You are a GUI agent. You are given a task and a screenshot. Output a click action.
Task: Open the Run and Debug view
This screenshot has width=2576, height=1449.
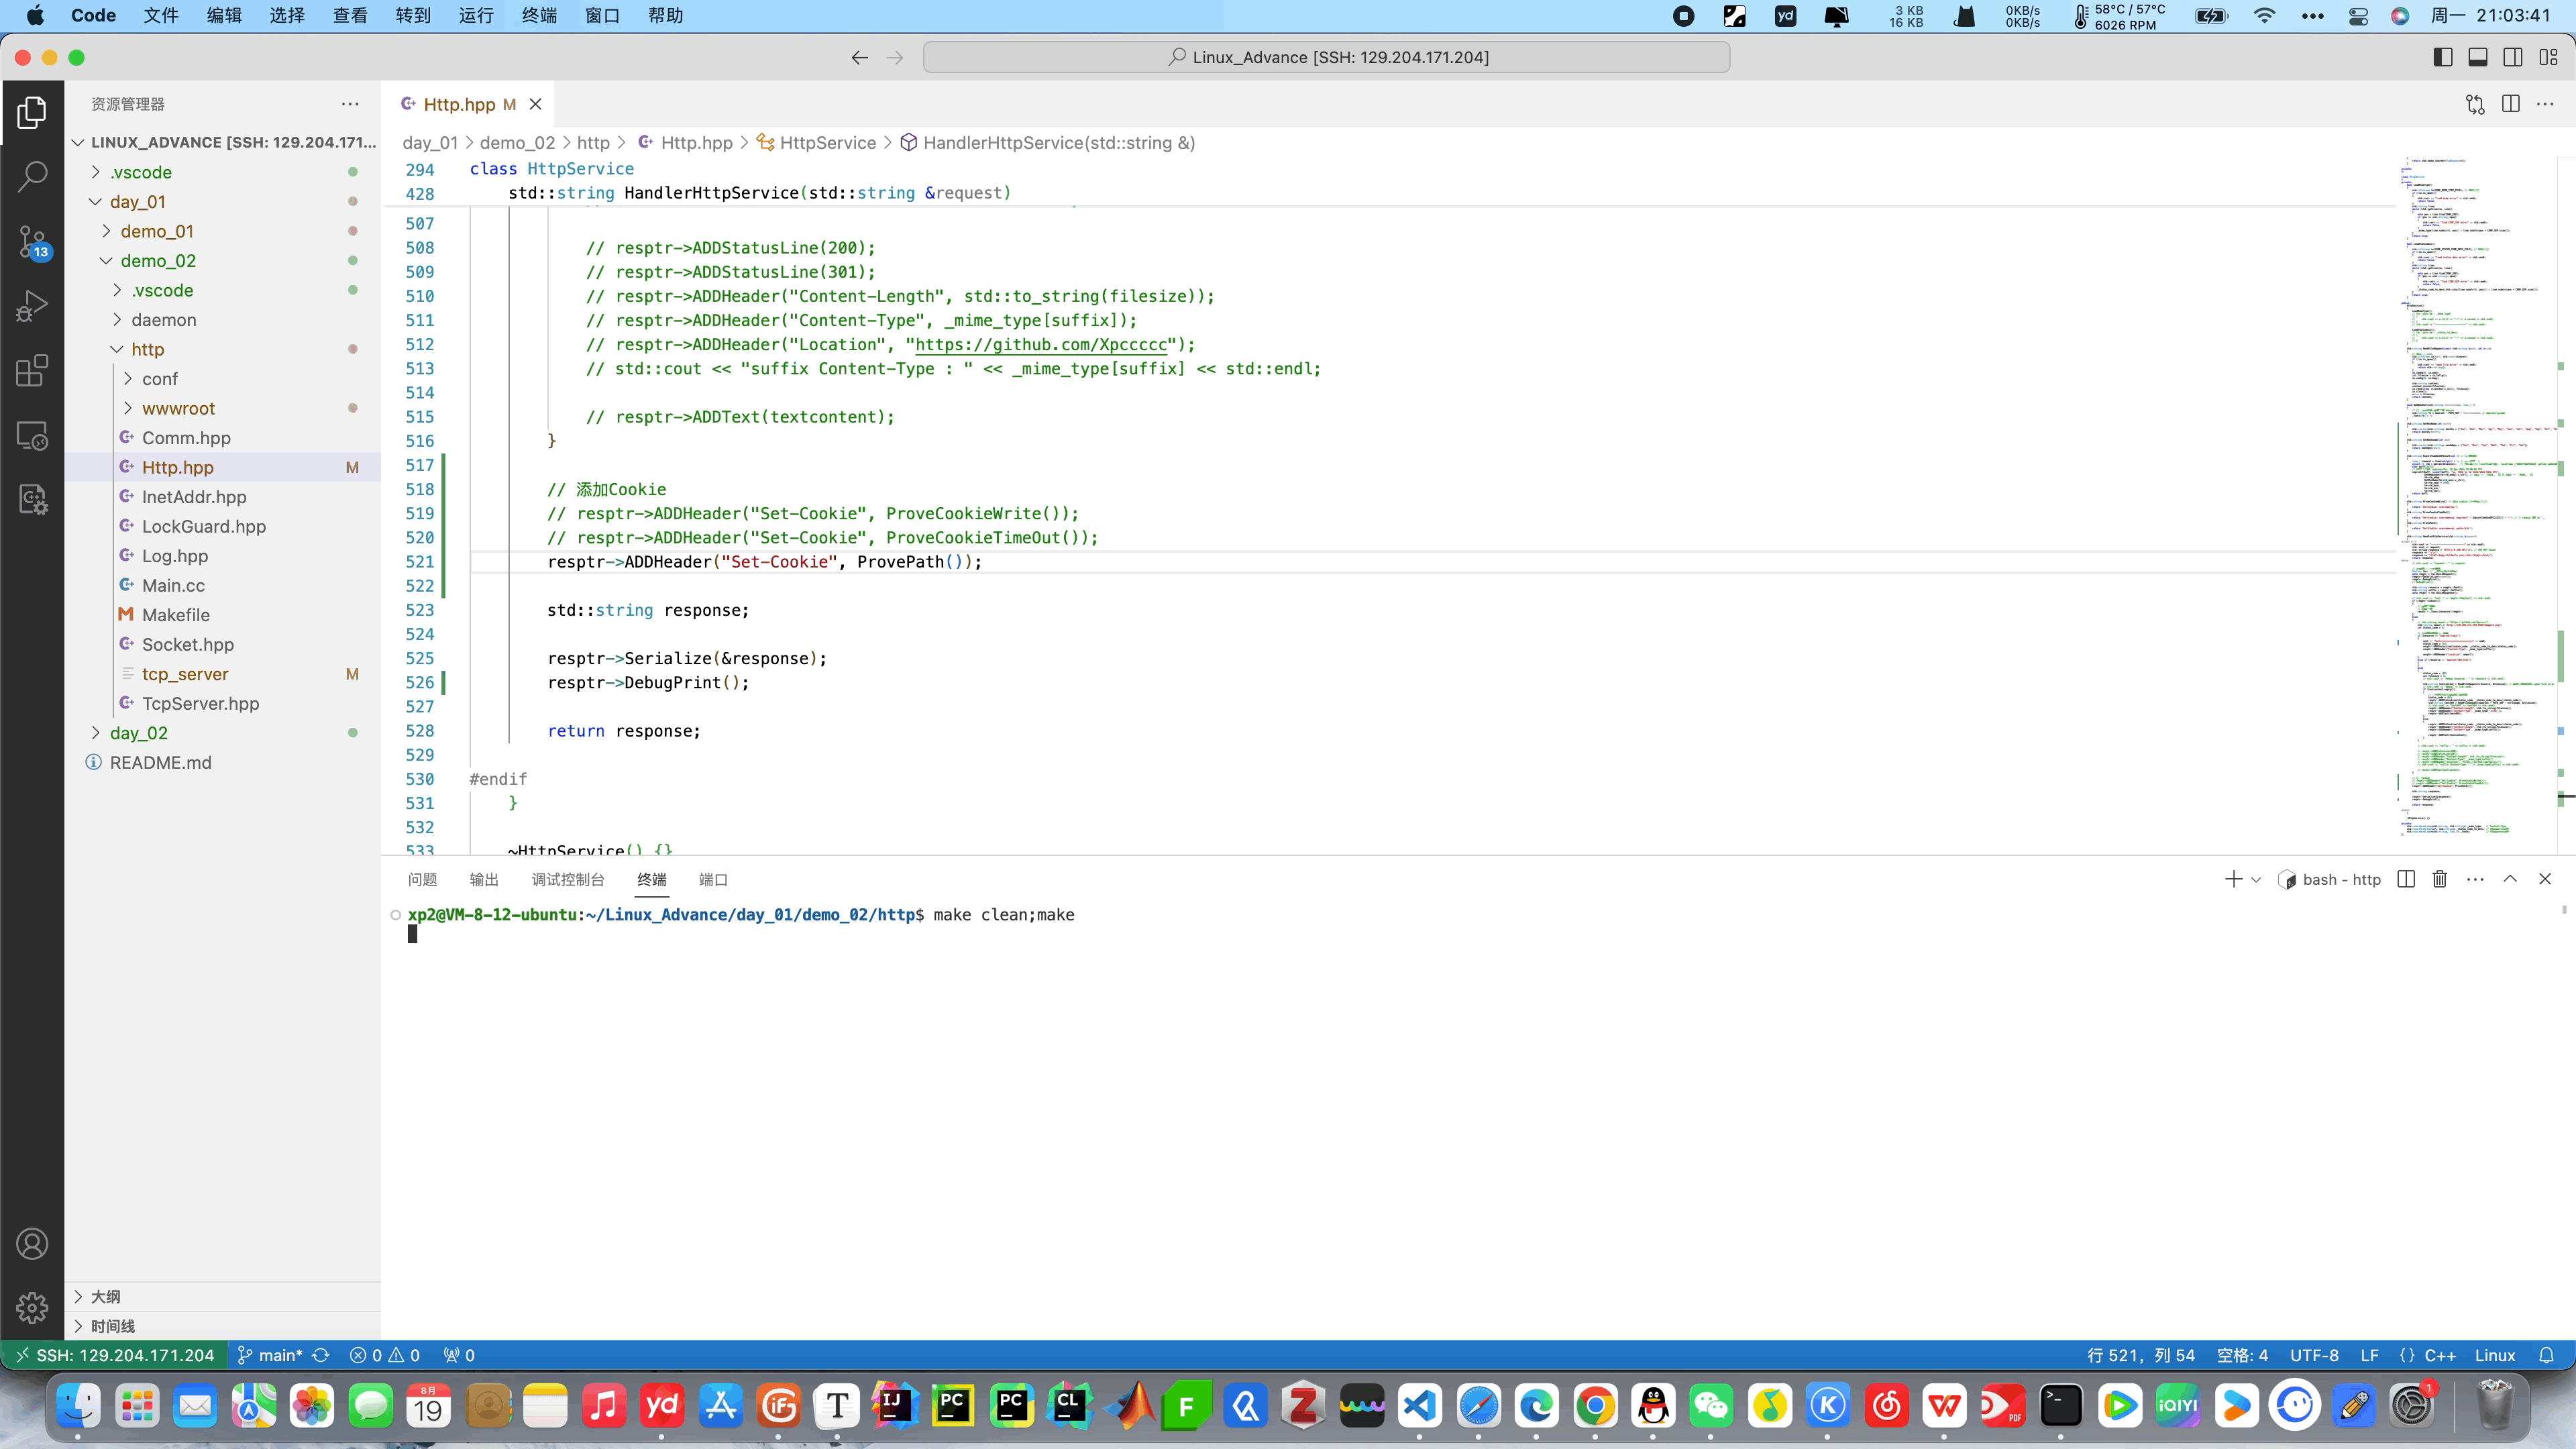tap(32, 306)
